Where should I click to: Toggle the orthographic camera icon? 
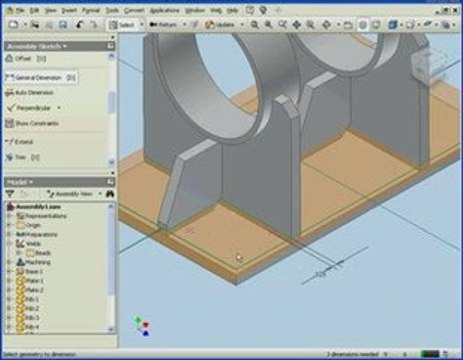(x=376, y=25)
